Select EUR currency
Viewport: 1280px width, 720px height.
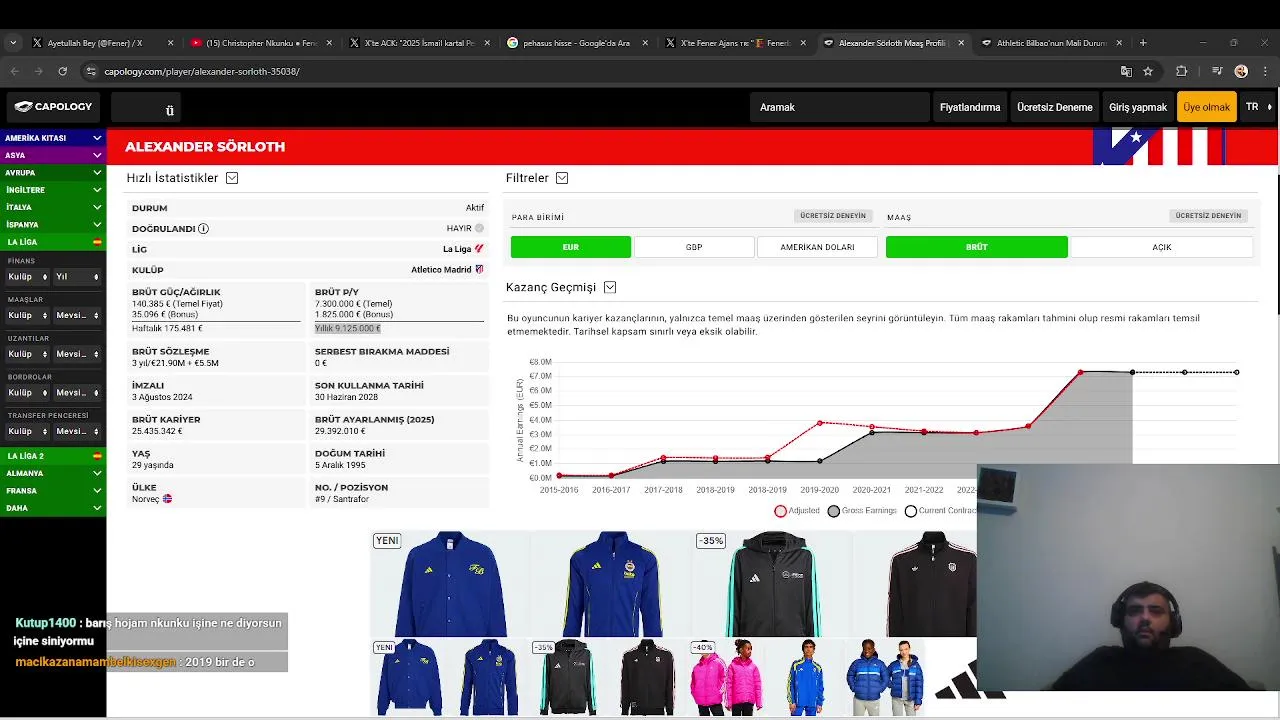click(x=571, y=247)
